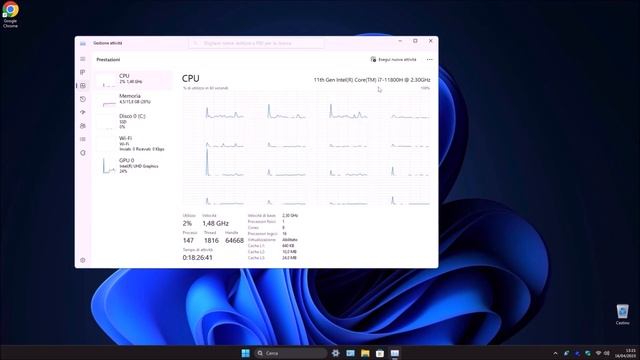
Task: Open the Processi page from the sidebar
Action: 83,72
